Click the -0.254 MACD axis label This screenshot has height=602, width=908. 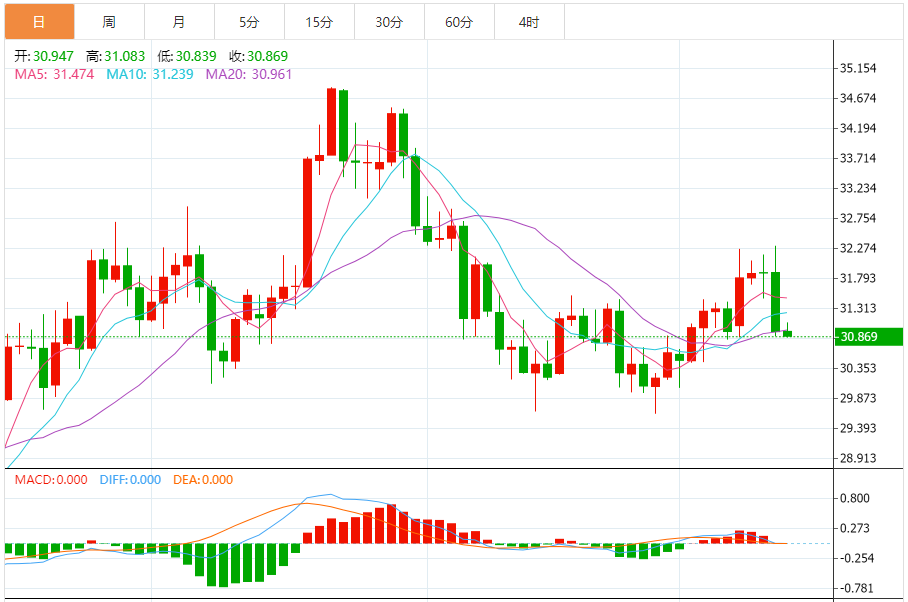(x=855, y=559)
